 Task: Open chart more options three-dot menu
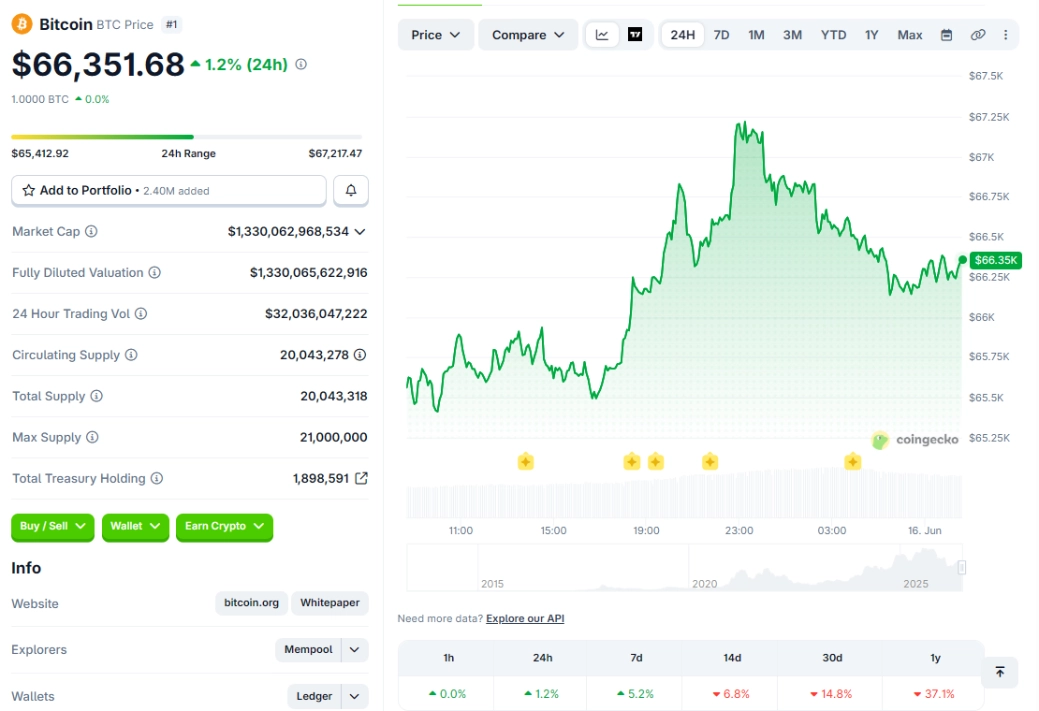pos(1005,35)
